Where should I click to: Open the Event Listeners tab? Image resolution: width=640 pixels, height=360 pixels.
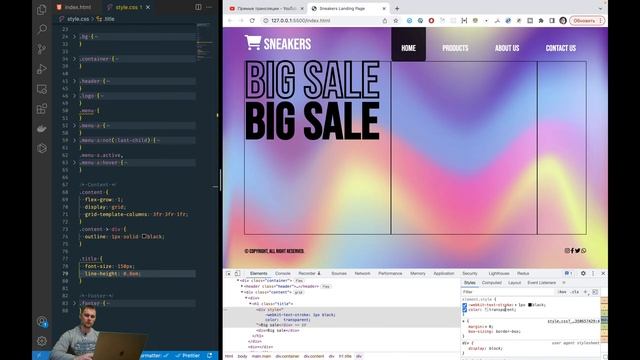point(542,282)
